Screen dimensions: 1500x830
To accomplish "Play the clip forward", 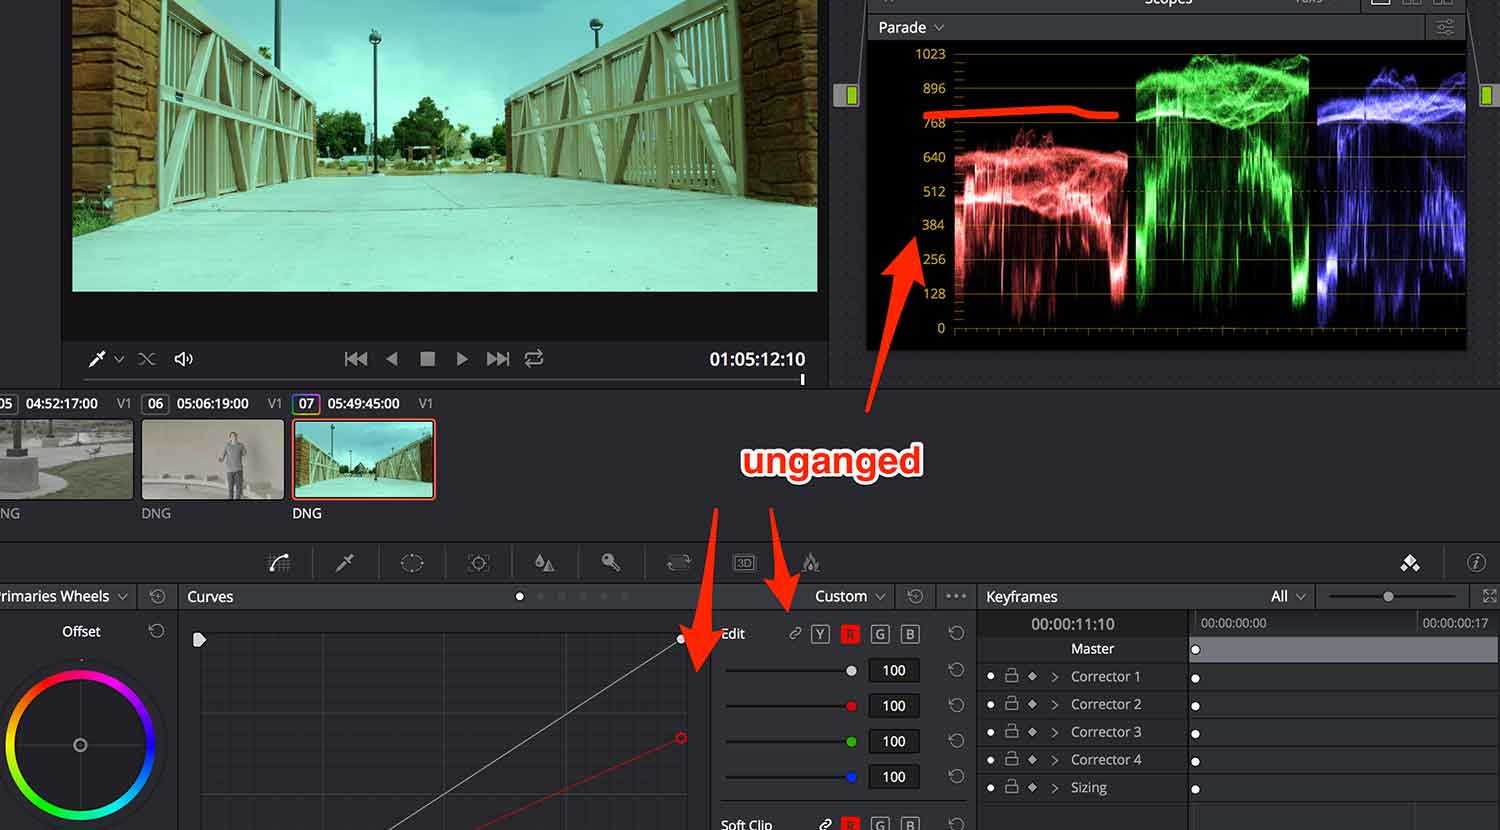I will point(462,358).
